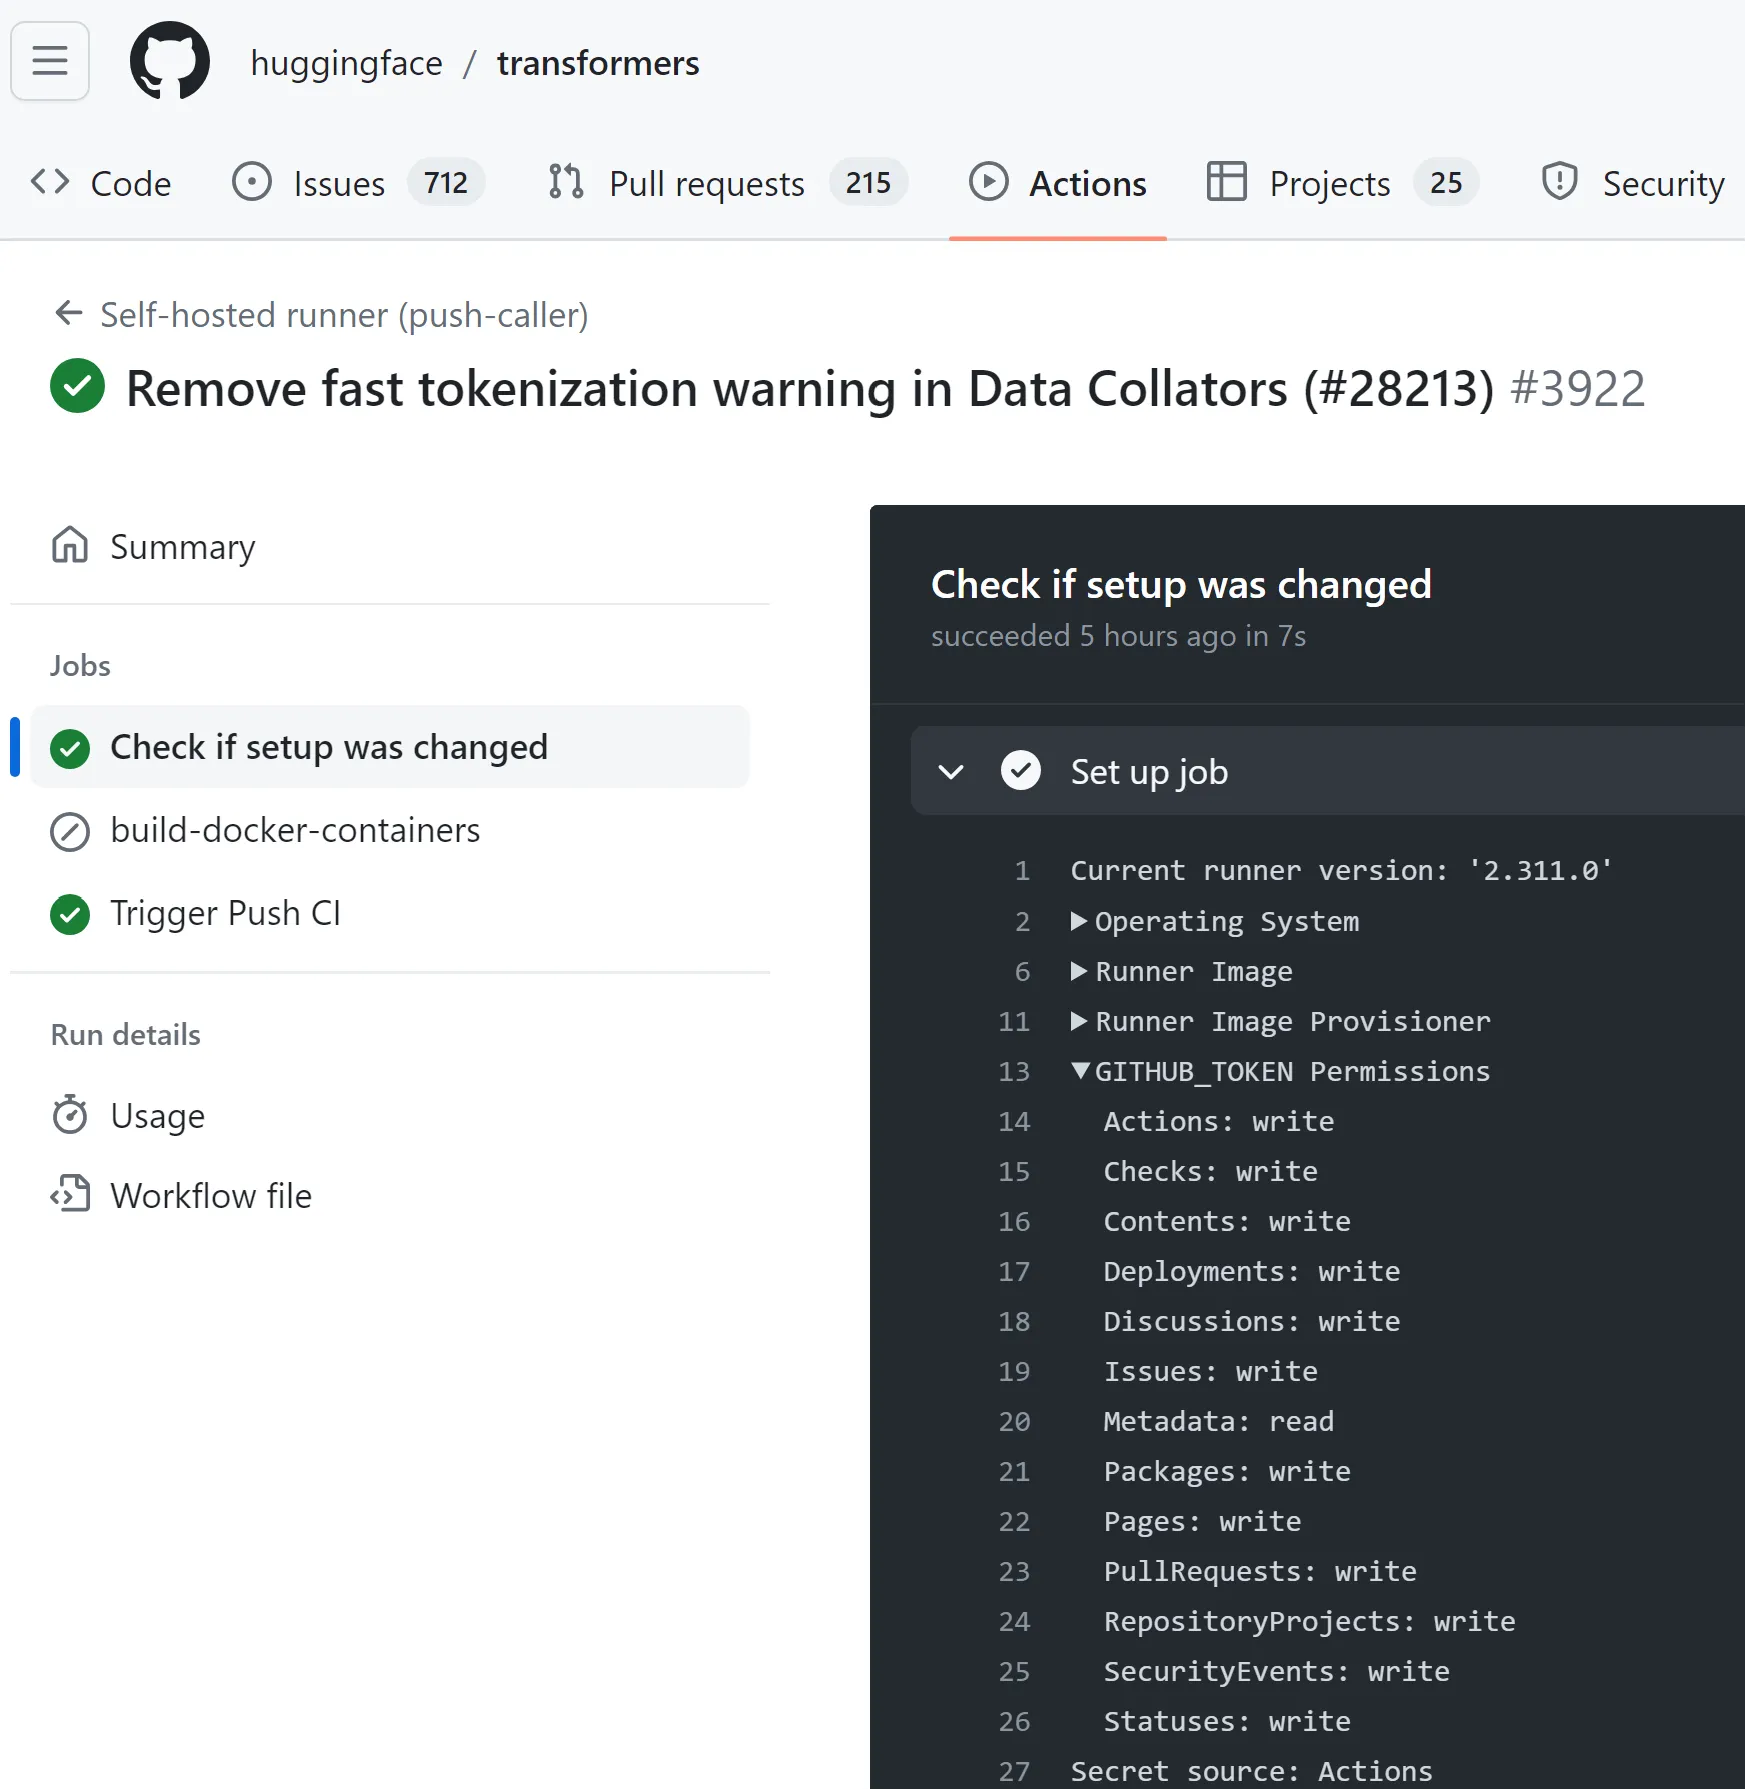The image size is (1746, 1790).
Task: Click the Workflow file code icon
Action: pyautogui.click(x=70, y=1195)
